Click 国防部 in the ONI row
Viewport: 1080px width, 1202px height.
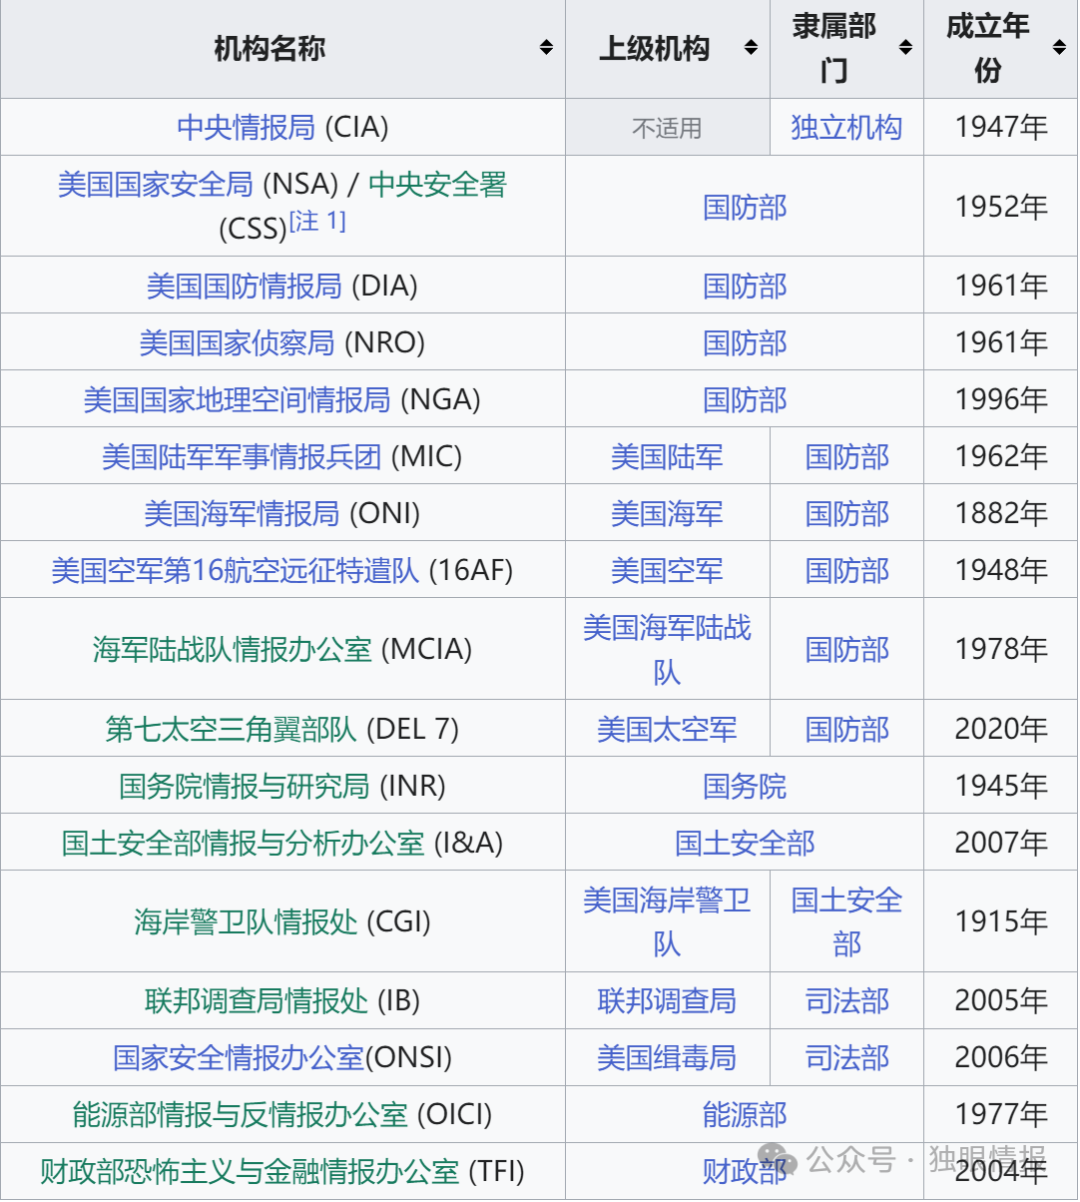[847, 514]
